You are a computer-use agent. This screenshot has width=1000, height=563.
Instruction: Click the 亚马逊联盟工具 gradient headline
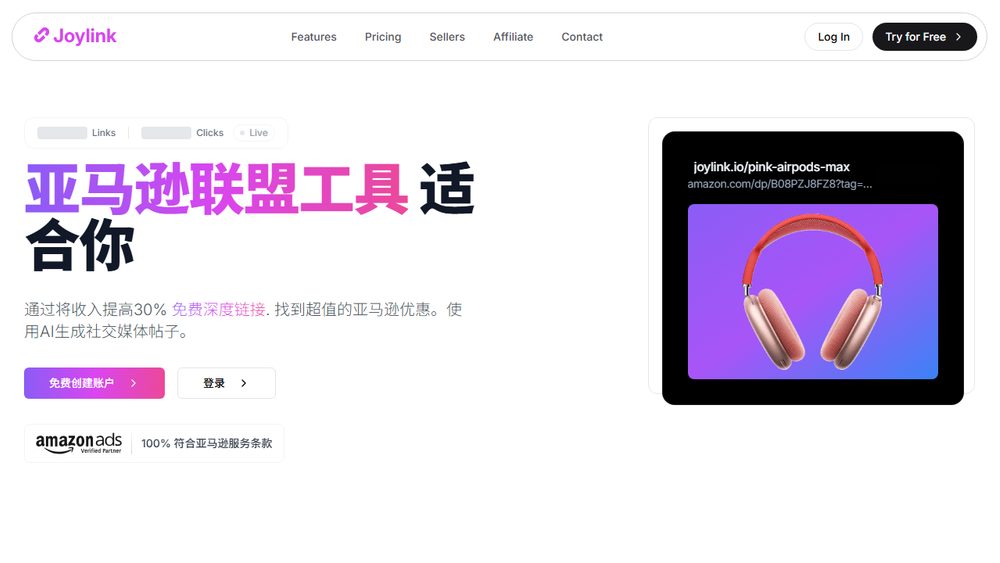coord(217,189)
